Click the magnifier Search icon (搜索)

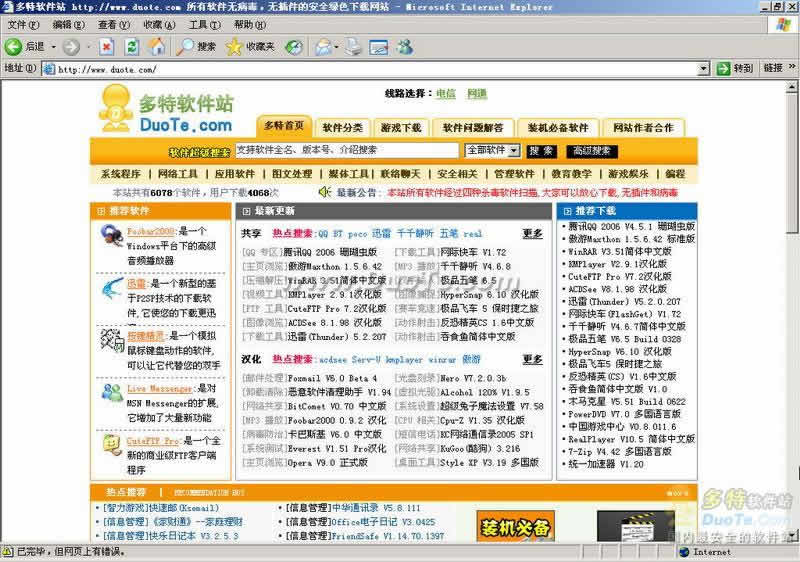186,46
